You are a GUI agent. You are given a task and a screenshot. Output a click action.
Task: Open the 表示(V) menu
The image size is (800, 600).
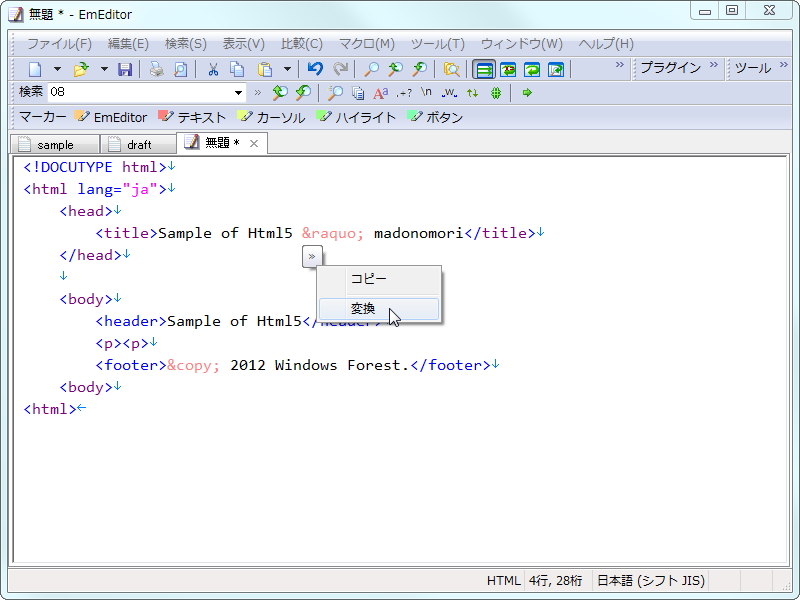tap(243, 44)
